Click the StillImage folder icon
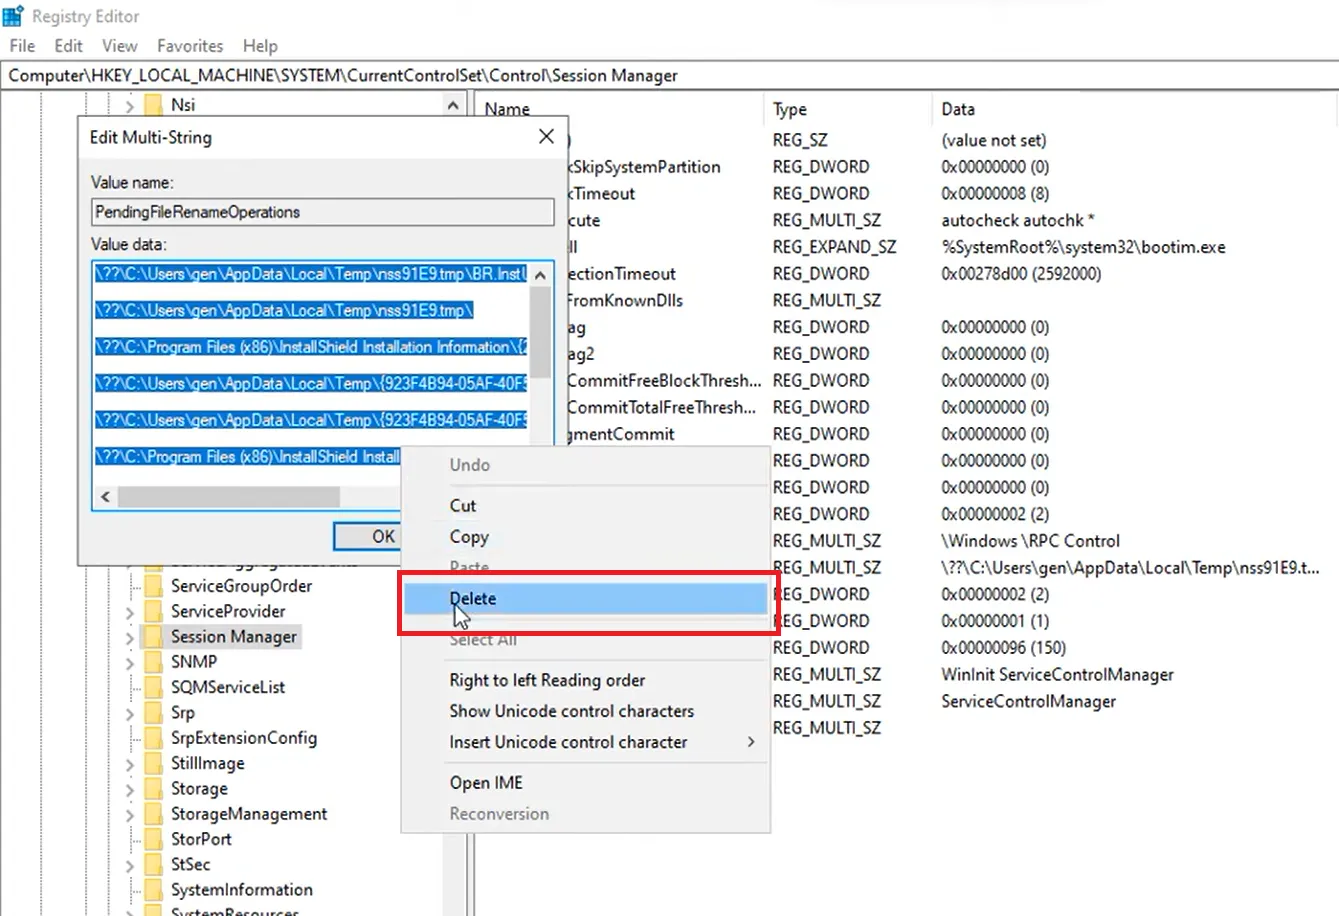The height and width of the screenshot is (916, 1339). (154, 763)
